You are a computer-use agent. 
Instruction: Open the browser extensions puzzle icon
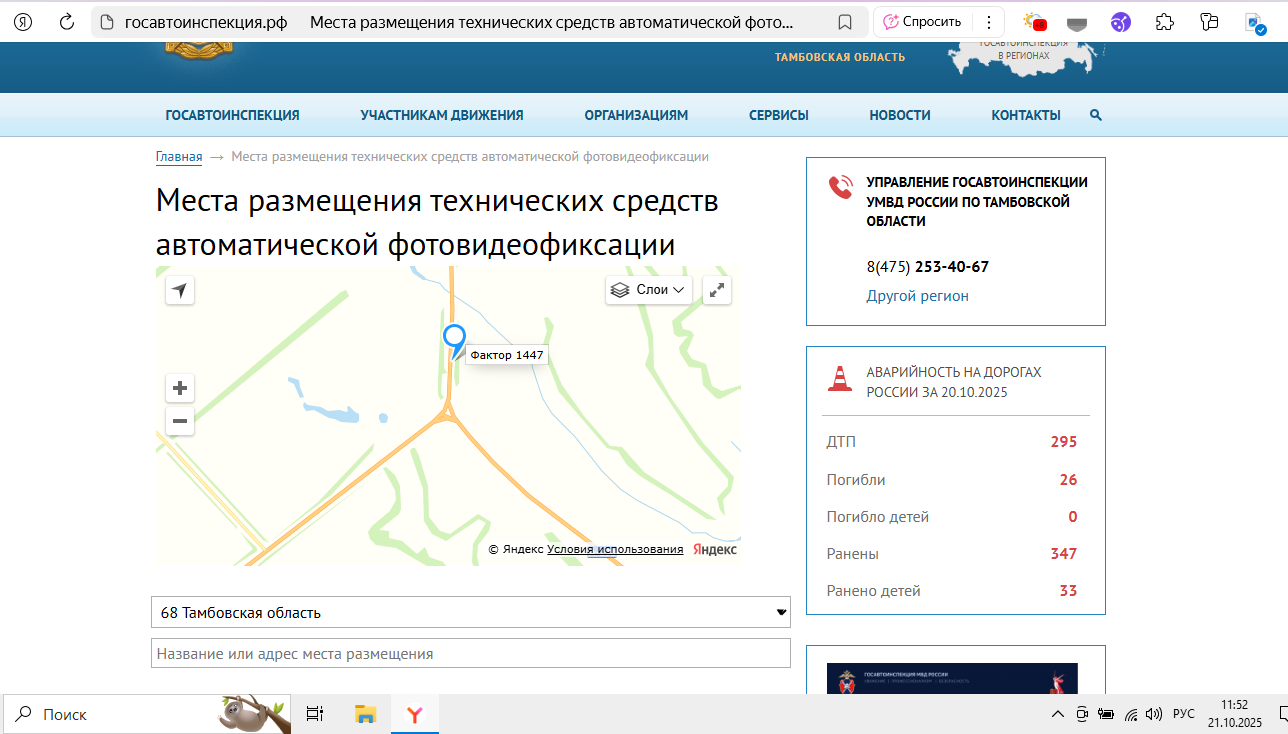(1164, 22)
